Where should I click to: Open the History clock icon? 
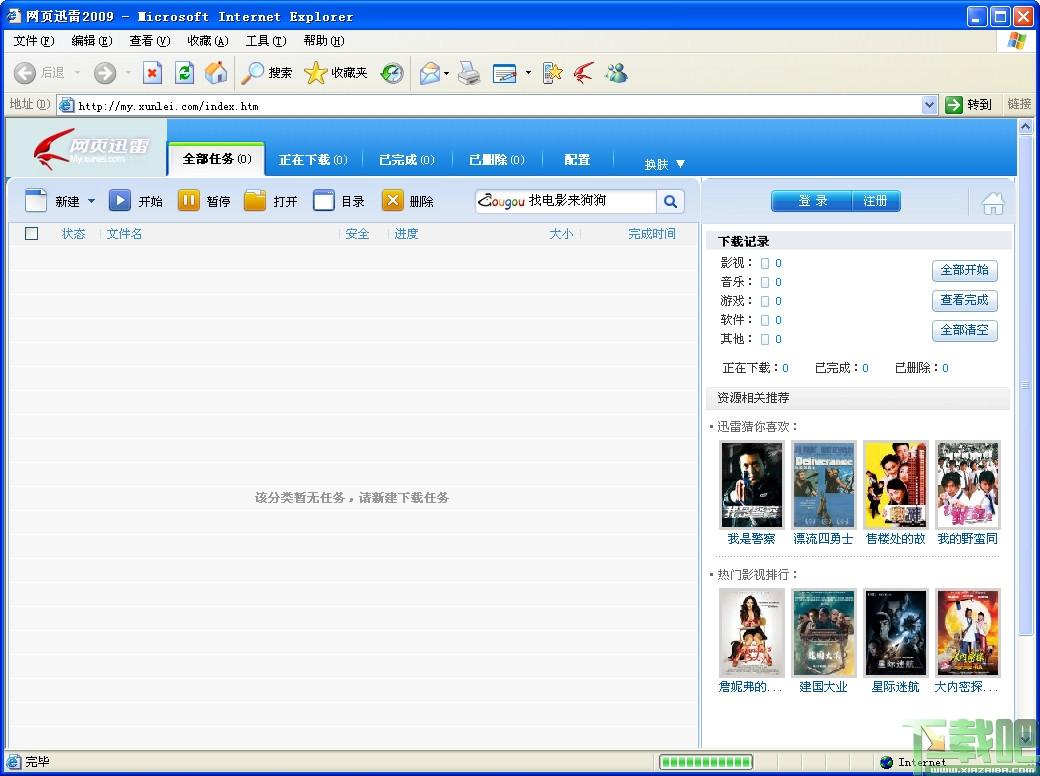(x=392, y=72)
